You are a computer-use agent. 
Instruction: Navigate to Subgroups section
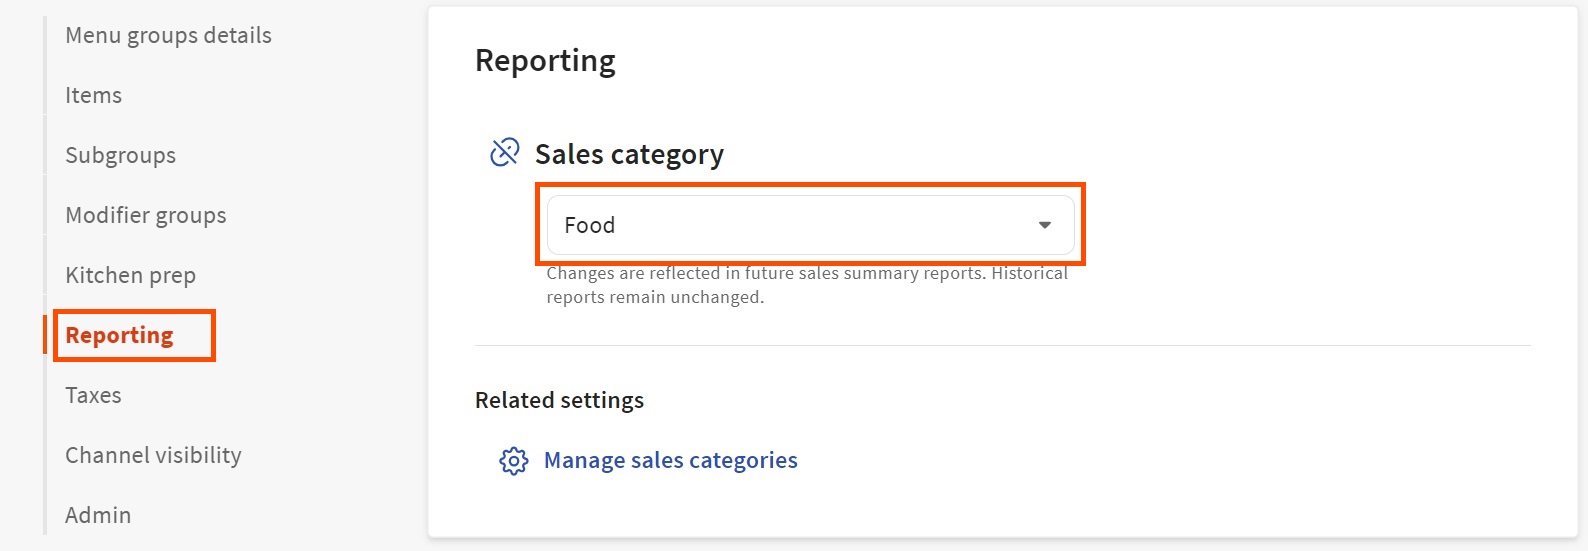point(120,155)
